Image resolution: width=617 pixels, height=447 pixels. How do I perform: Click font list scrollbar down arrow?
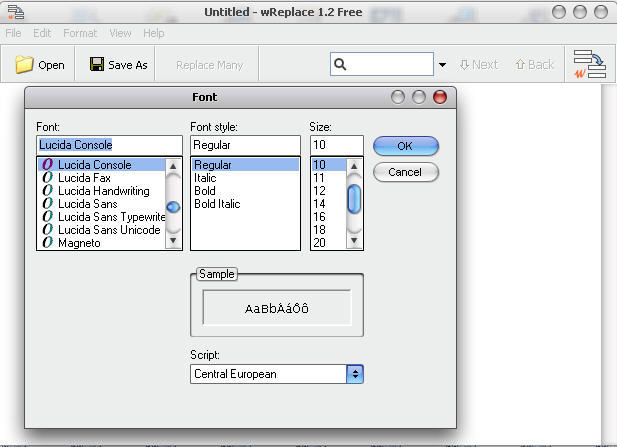[x=173, y=240]
